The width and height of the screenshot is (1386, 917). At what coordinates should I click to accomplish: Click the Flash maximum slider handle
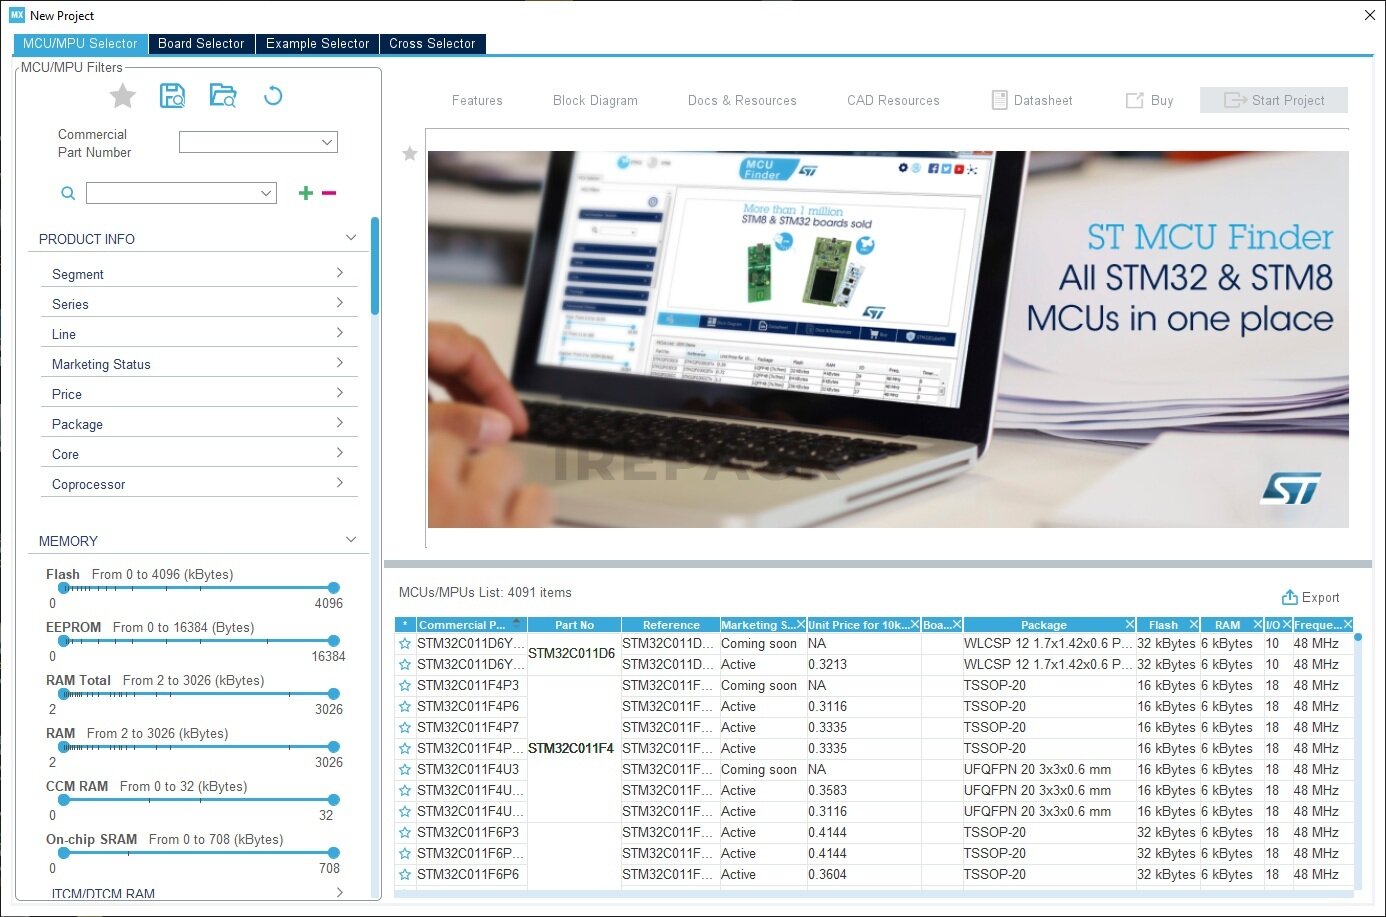333,588
